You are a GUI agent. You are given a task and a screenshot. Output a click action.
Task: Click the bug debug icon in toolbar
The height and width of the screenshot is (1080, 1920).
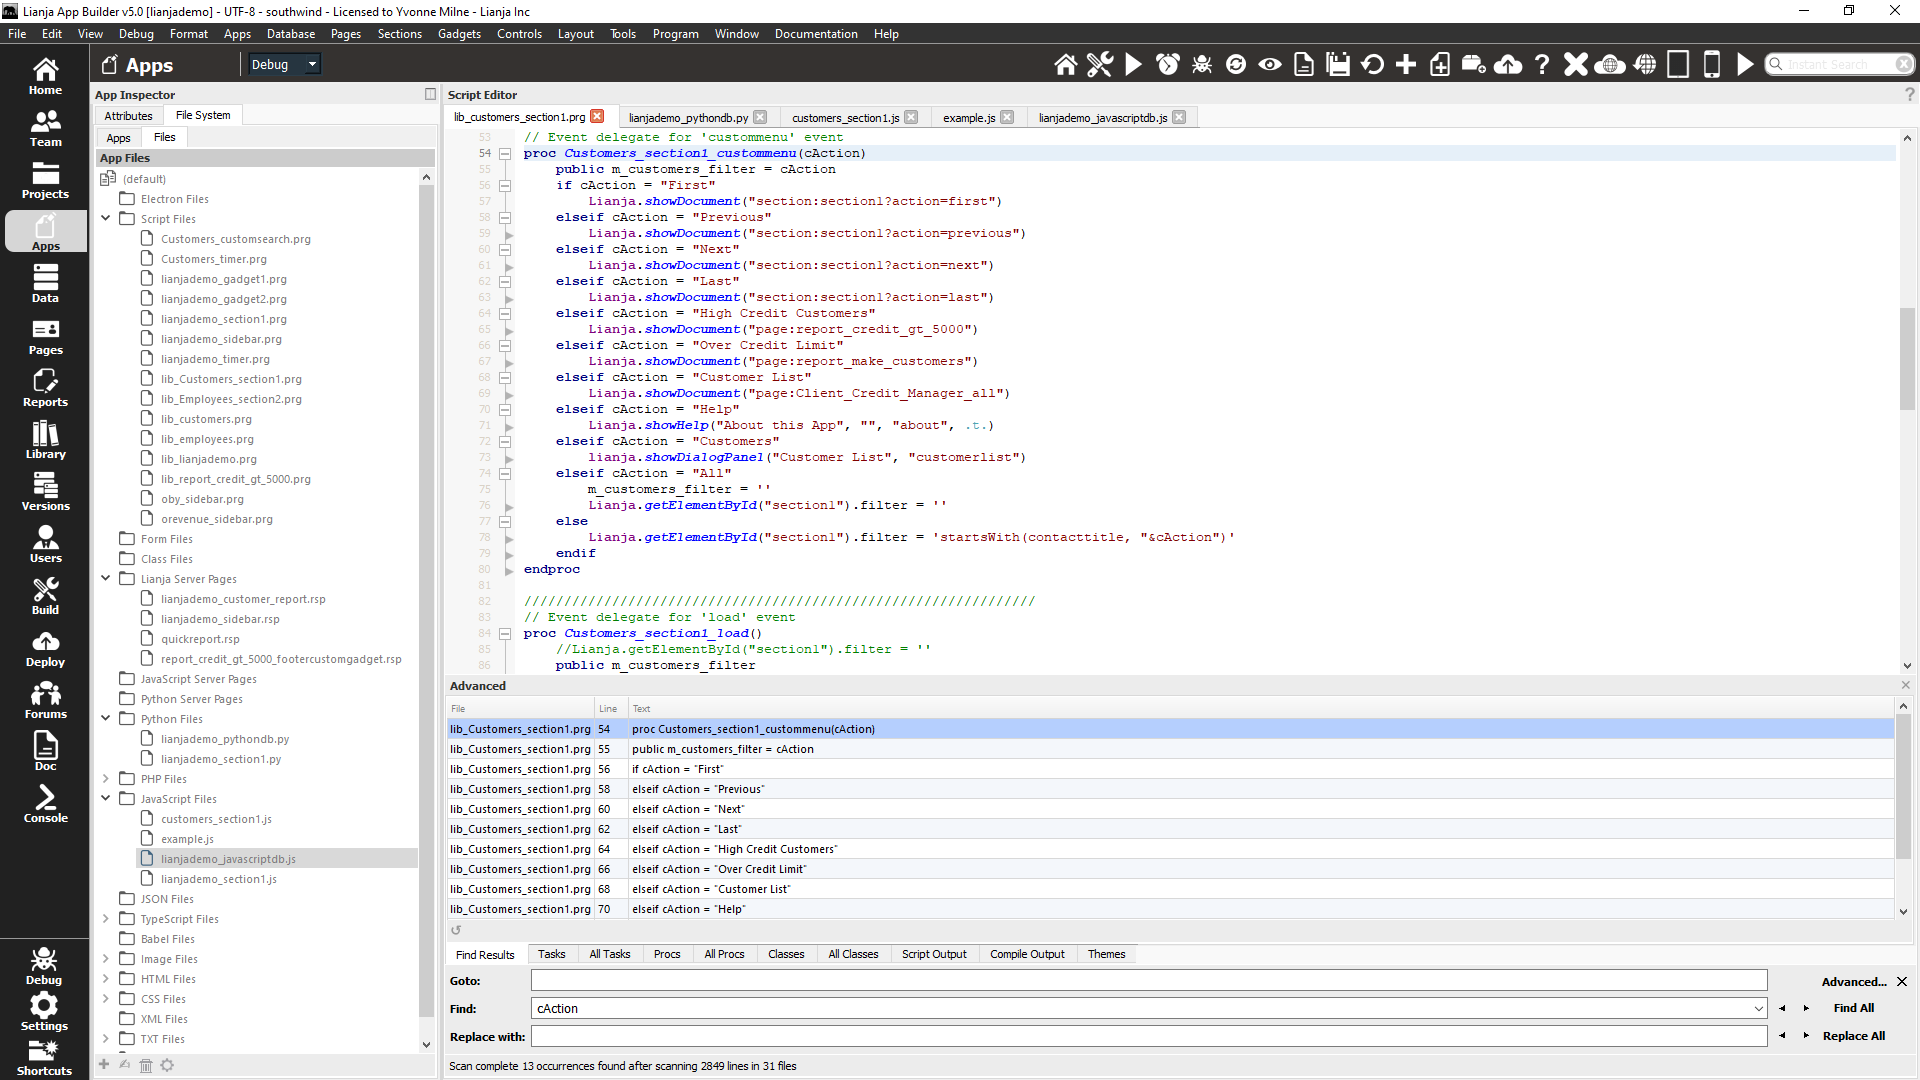[x=1202, y=65]
